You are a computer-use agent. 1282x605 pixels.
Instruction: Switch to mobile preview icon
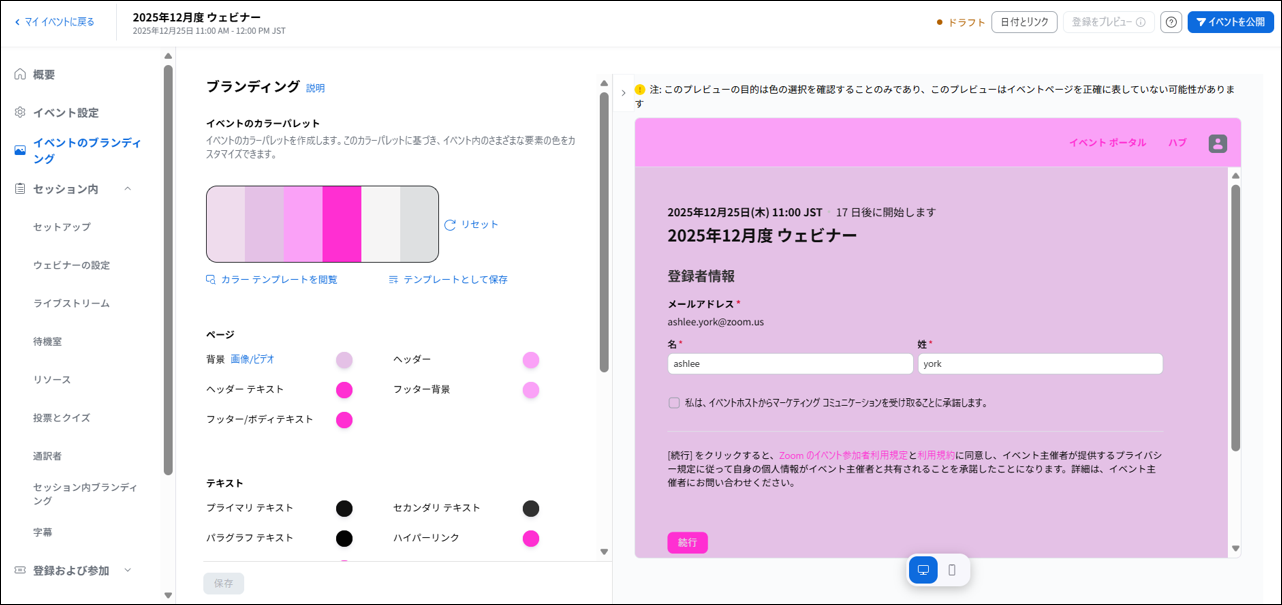[x=952, y=570]
